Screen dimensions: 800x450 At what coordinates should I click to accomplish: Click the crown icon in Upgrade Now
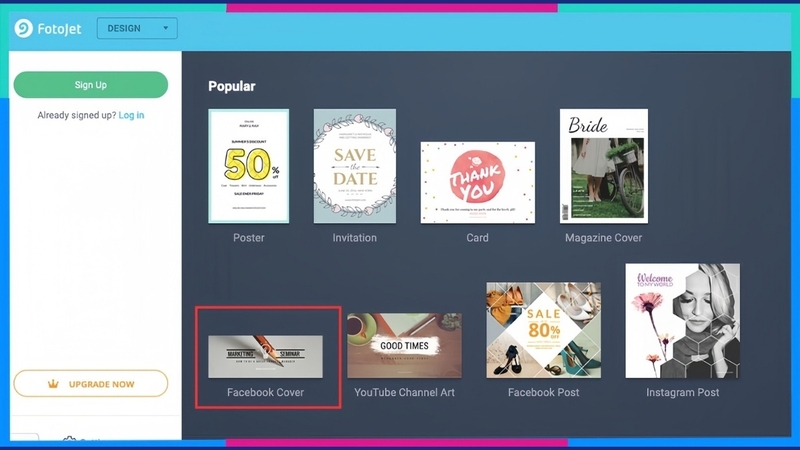[53, 384]
